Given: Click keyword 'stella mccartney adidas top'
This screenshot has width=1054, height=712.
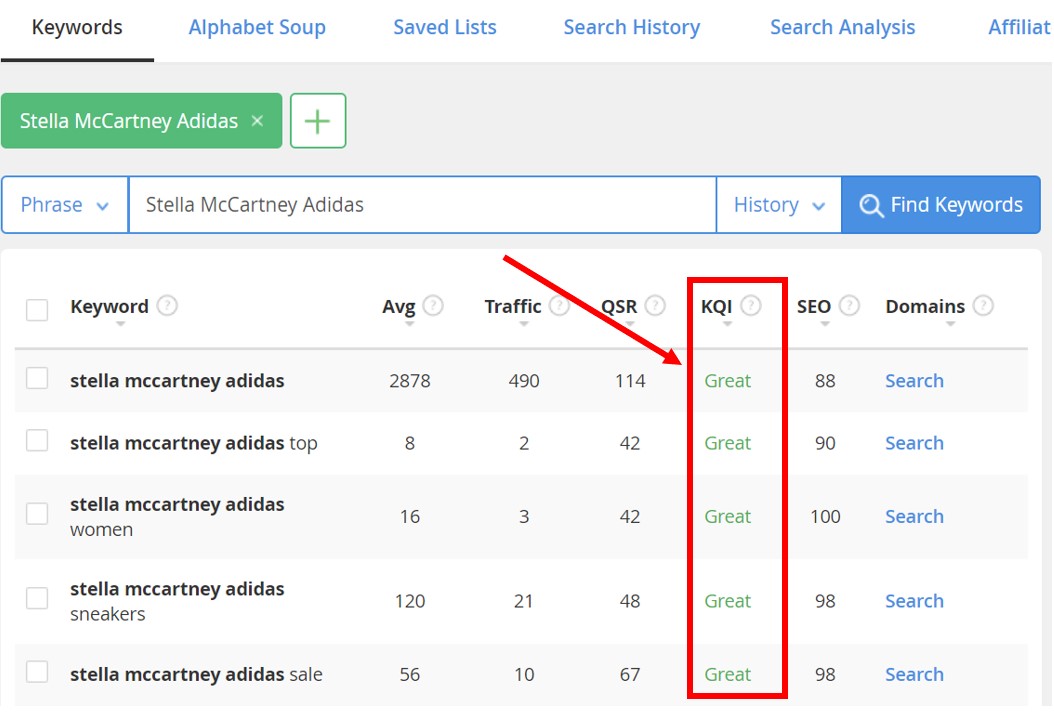Looking at the screenshot, I should point(194,443).
